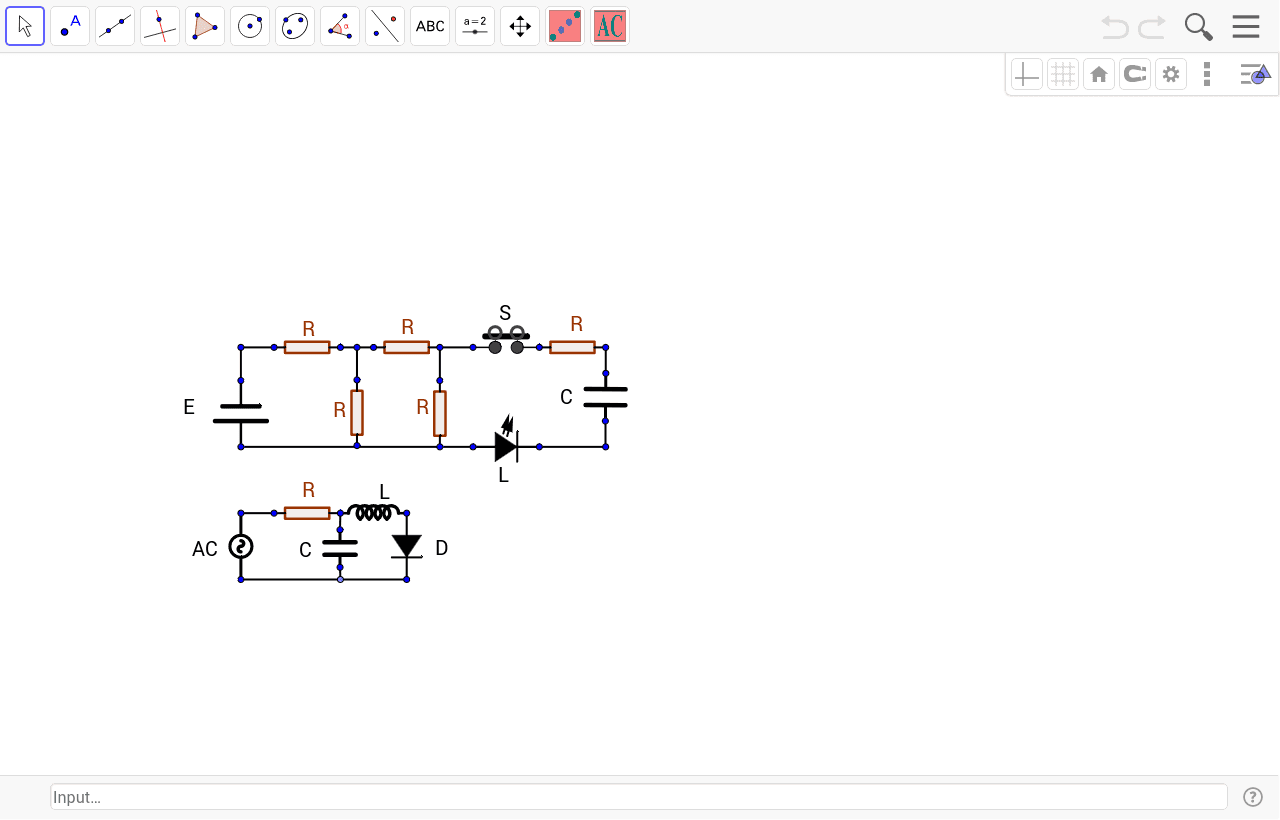This screenshot has height=820, width=1280.
Task: Click the lower-circuit capacitor C symbol
Action: 340,548
